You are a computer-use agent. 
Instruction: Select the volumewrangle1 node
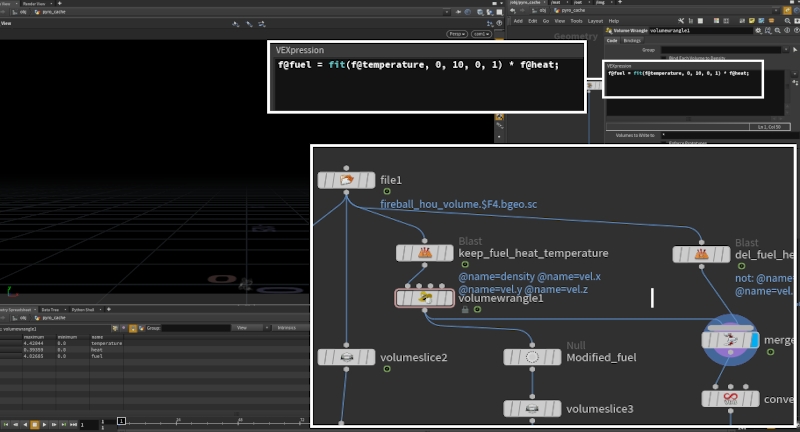425,298
